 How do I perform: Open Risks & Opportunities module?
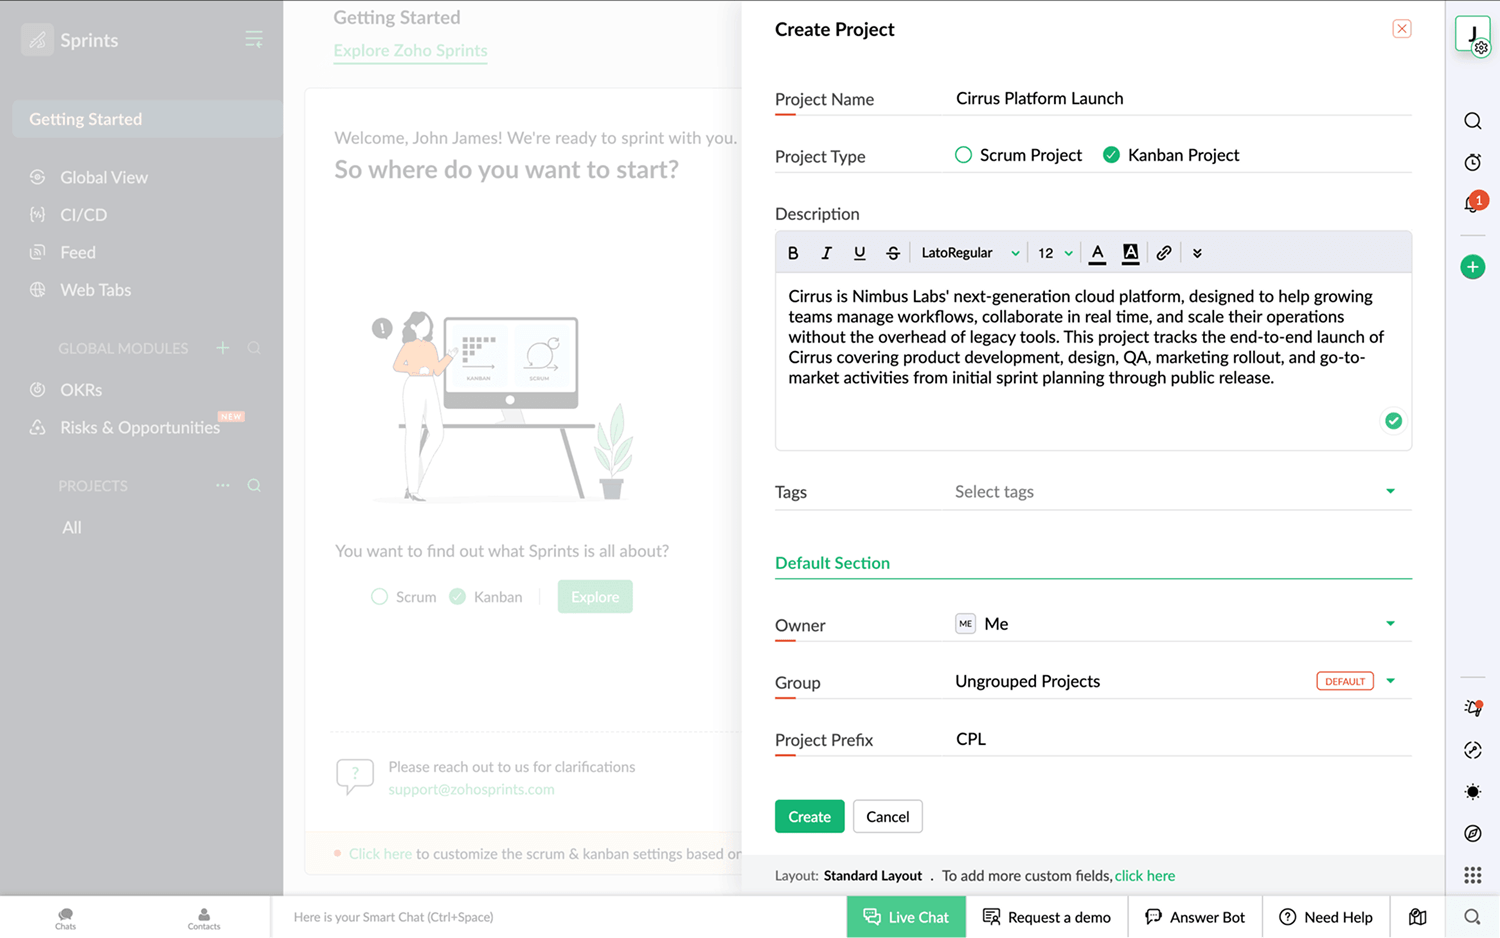[139, 428]
